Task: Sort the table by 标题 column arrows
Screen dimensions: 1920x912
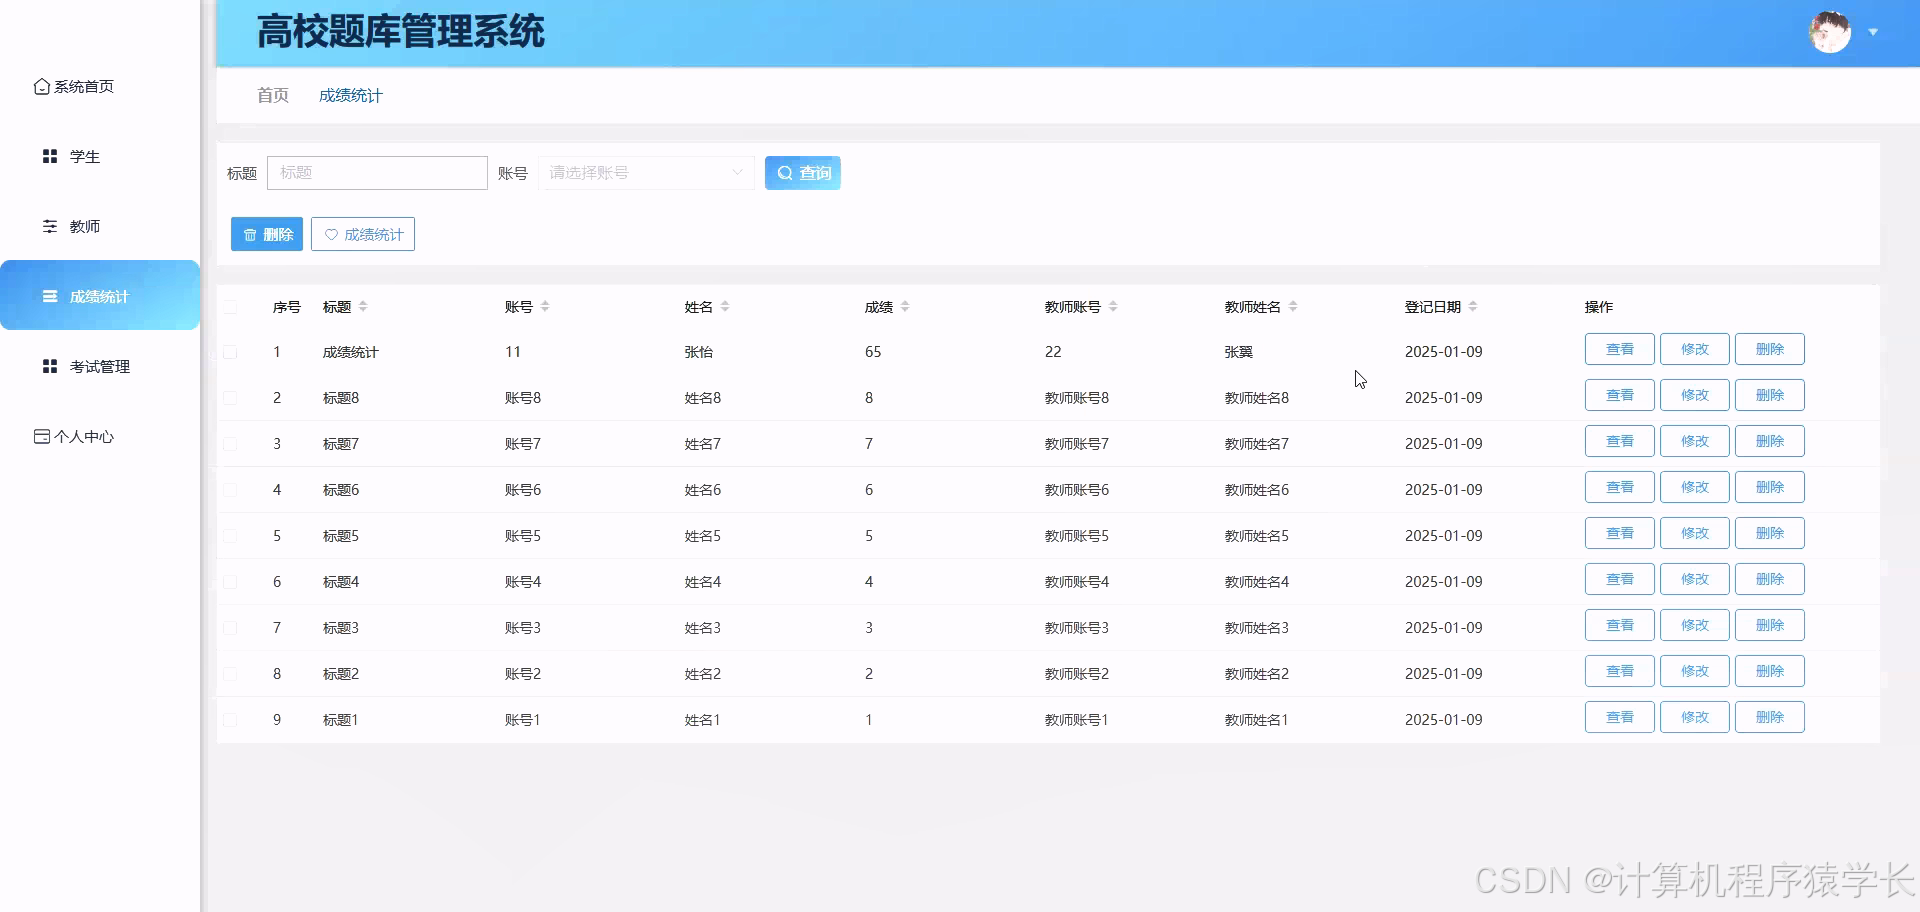Action: [x=363, y=307]
